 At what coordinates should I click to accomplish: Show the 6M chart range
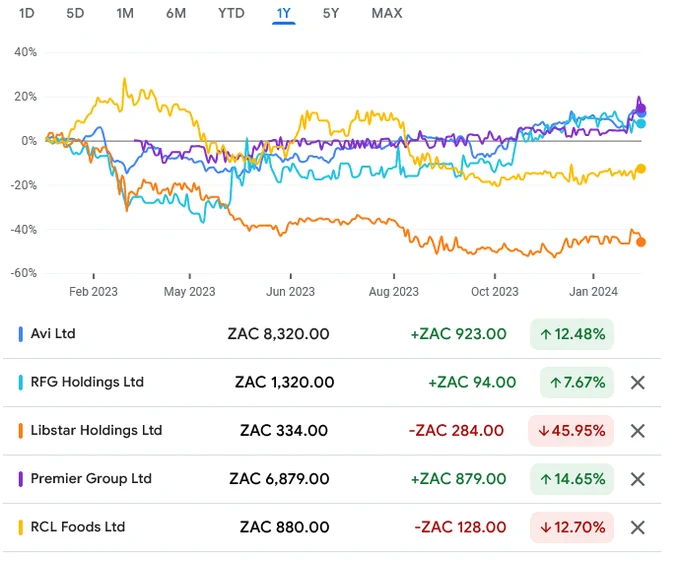pyautogui.click(x=176, y=13)
